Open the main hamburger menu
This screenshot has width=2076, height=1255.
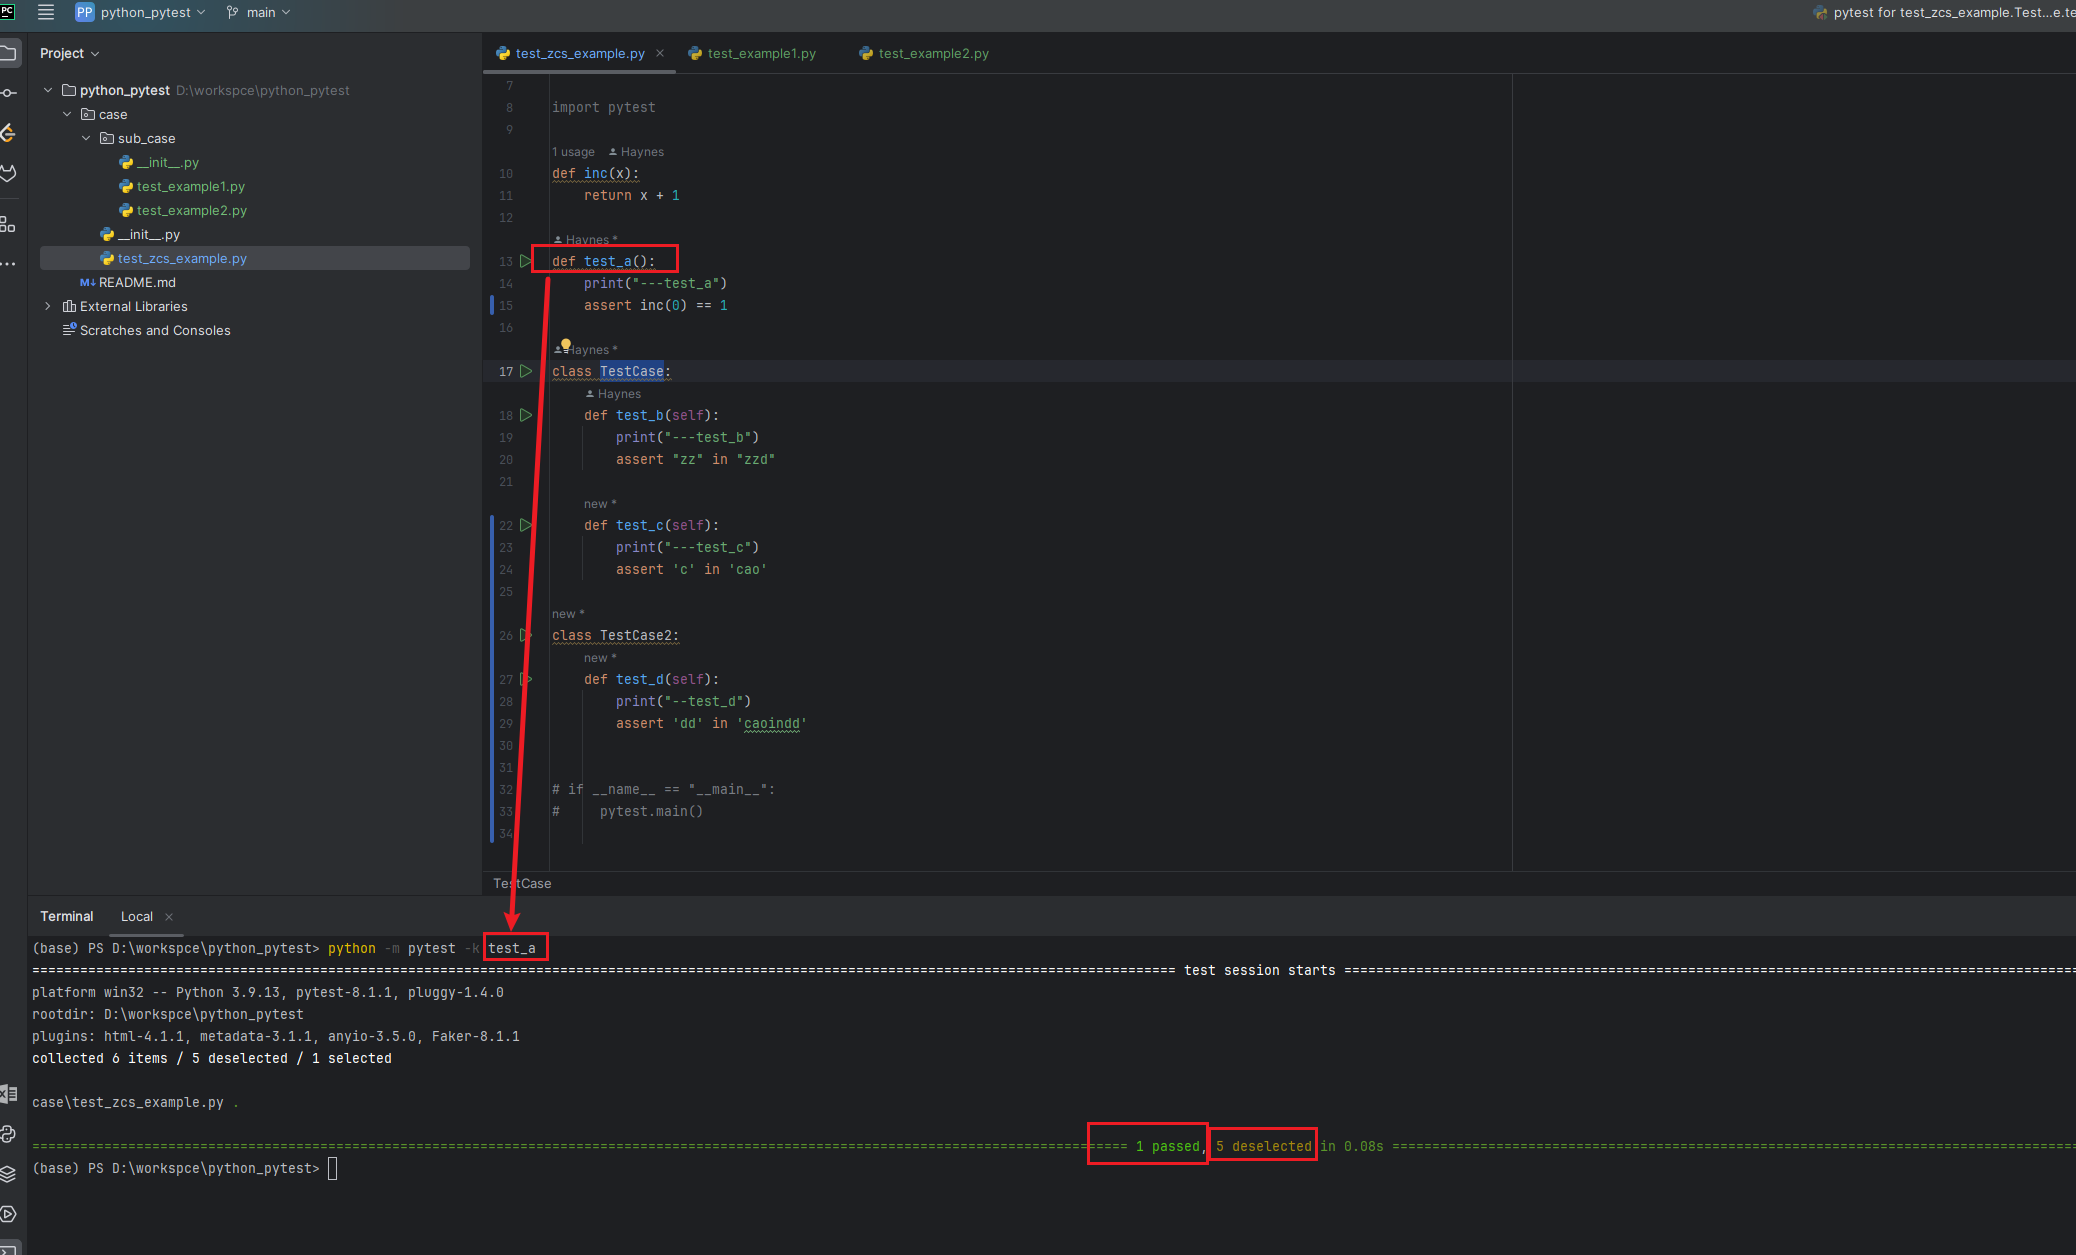pyautogui.click(x=45, y=12)
